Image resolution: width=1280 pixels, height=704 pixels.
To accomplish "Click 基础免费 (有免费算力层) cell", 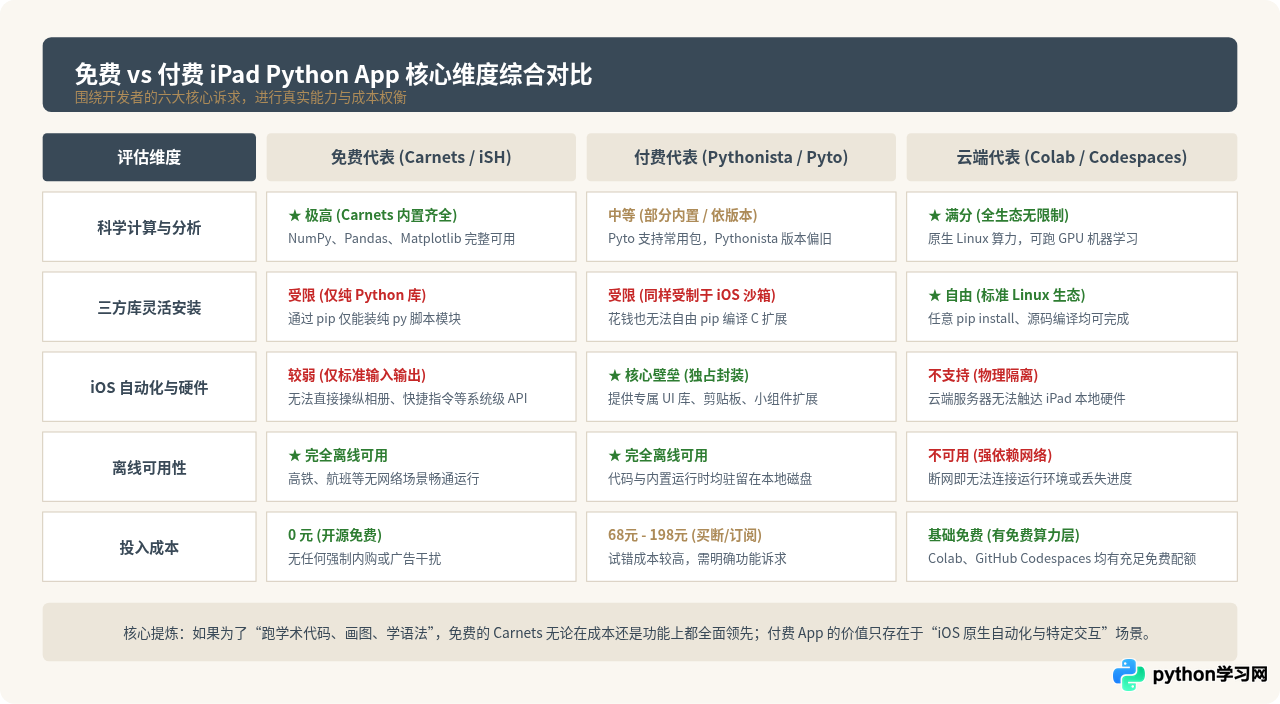I will coord(1072,547).
